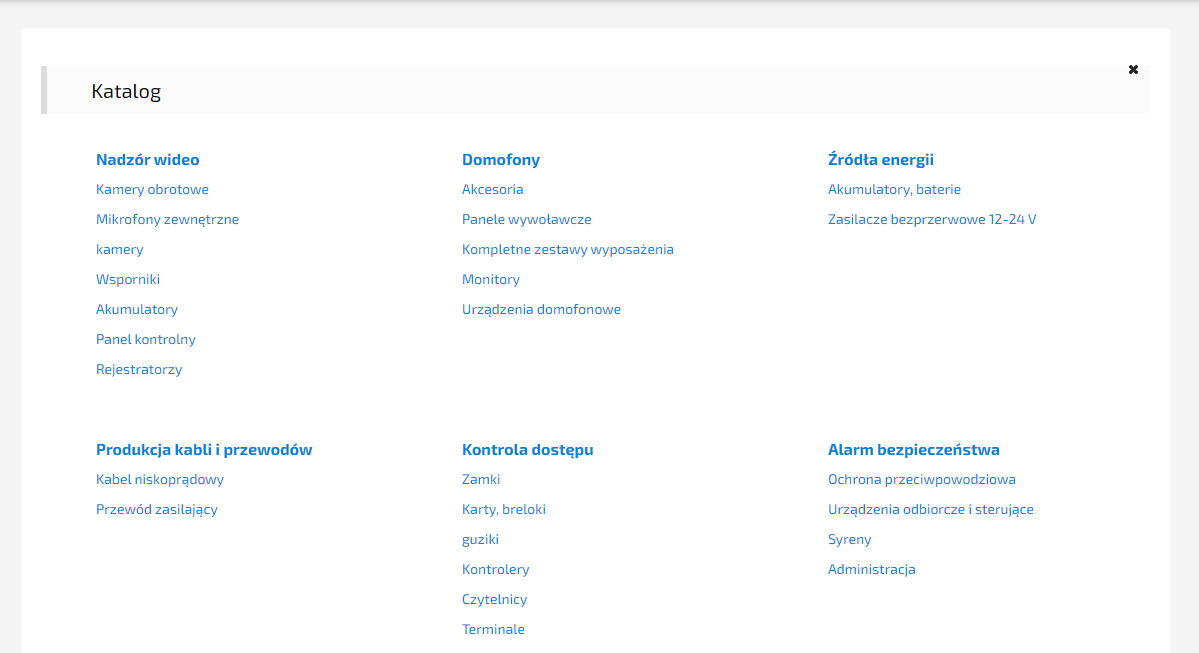The height and width of the screenshot is (653, 1199).
Task: Close the Katalog popup with the X icon
Action: [x=1133, y=70]
